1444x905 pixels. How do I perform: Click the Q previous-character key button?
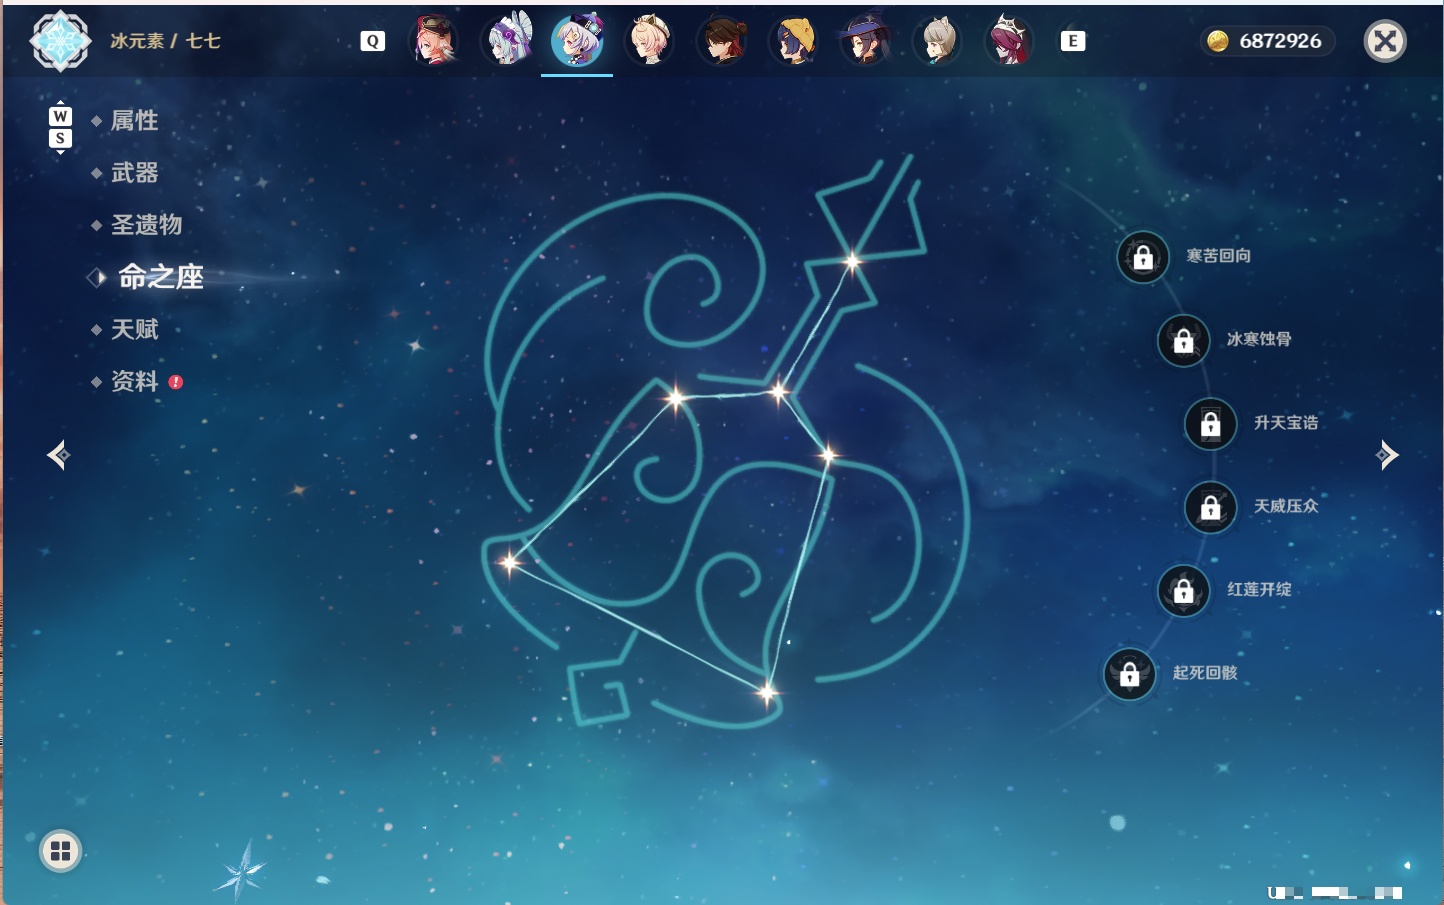(372, 41)
